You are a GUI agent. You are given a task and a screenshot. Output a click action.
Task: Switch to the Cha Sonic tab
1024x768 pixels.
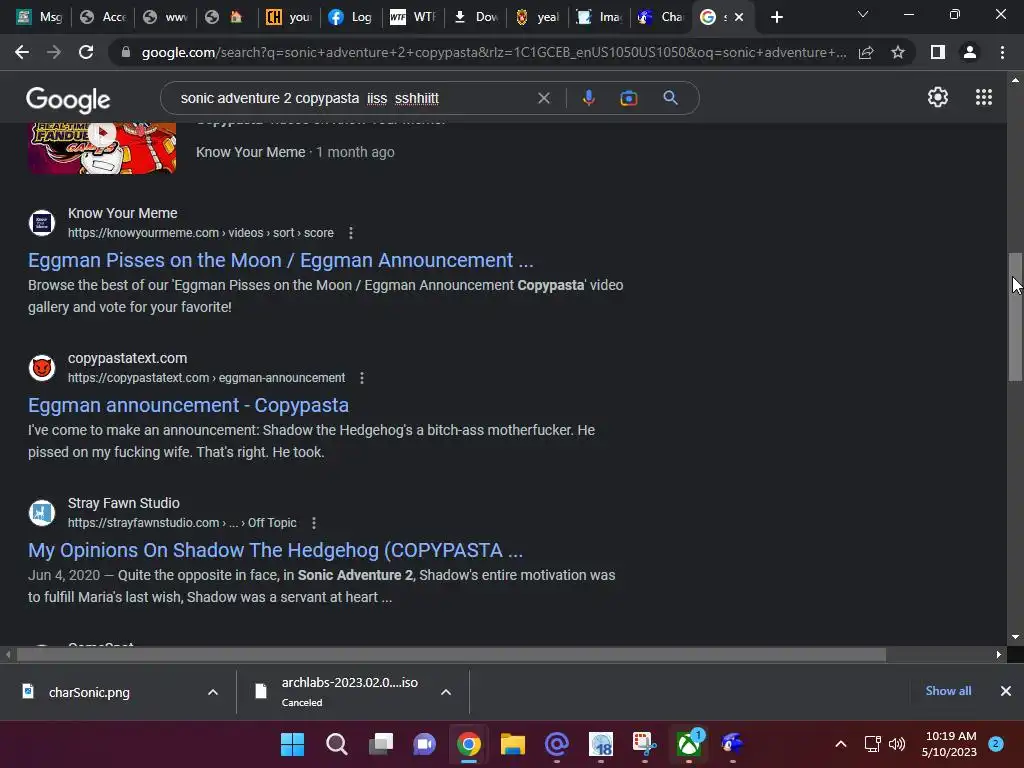[660, 17]
